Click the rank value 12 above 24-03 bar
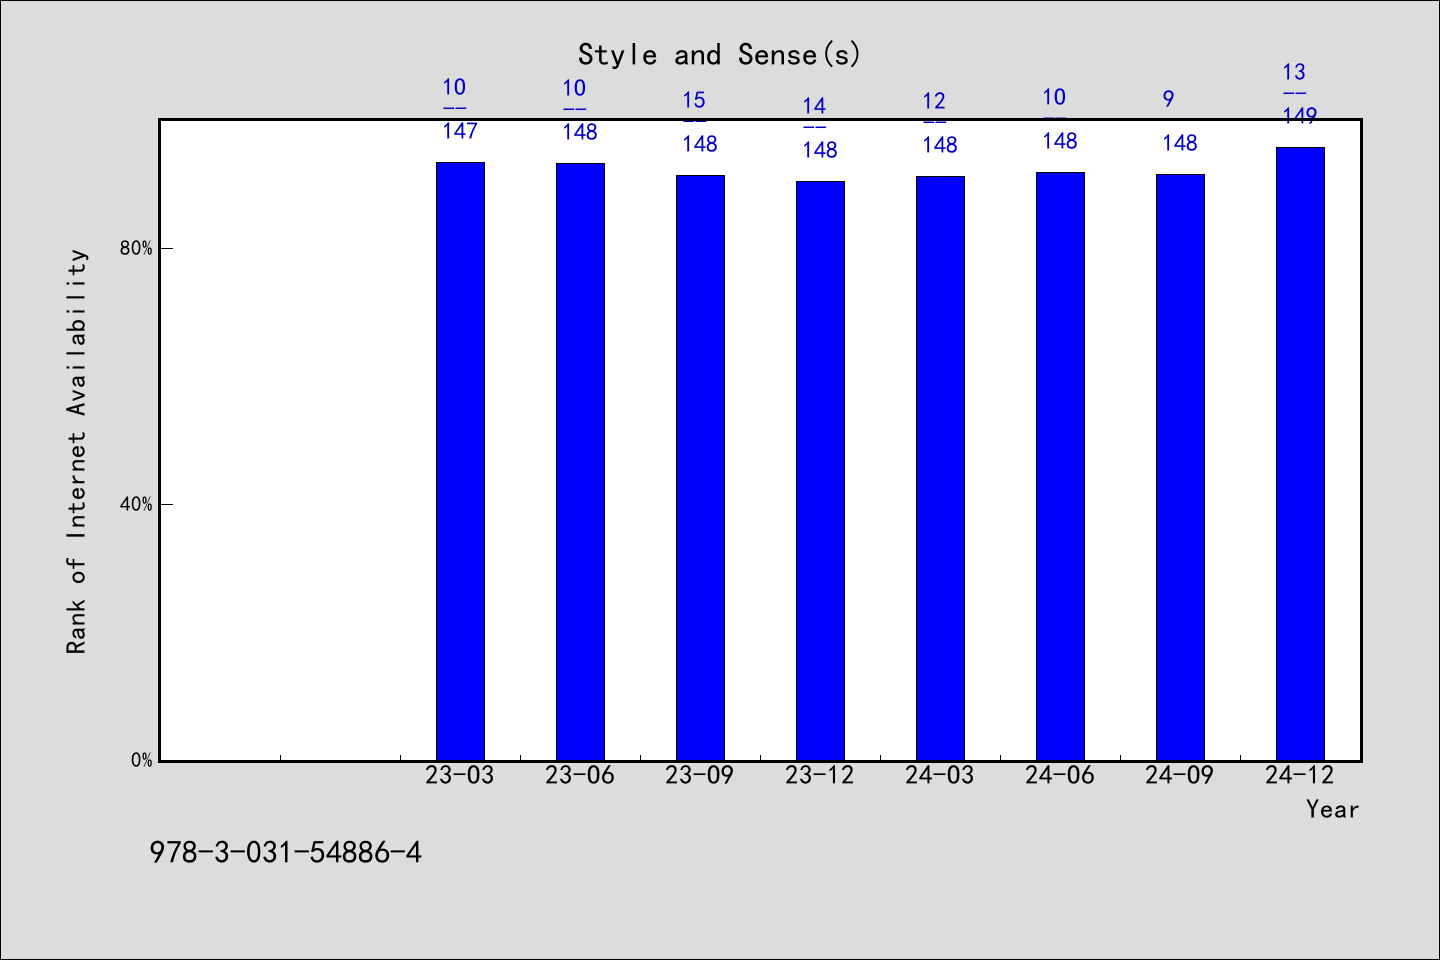This screenshot has height=960, width=1440. [934, 101]
